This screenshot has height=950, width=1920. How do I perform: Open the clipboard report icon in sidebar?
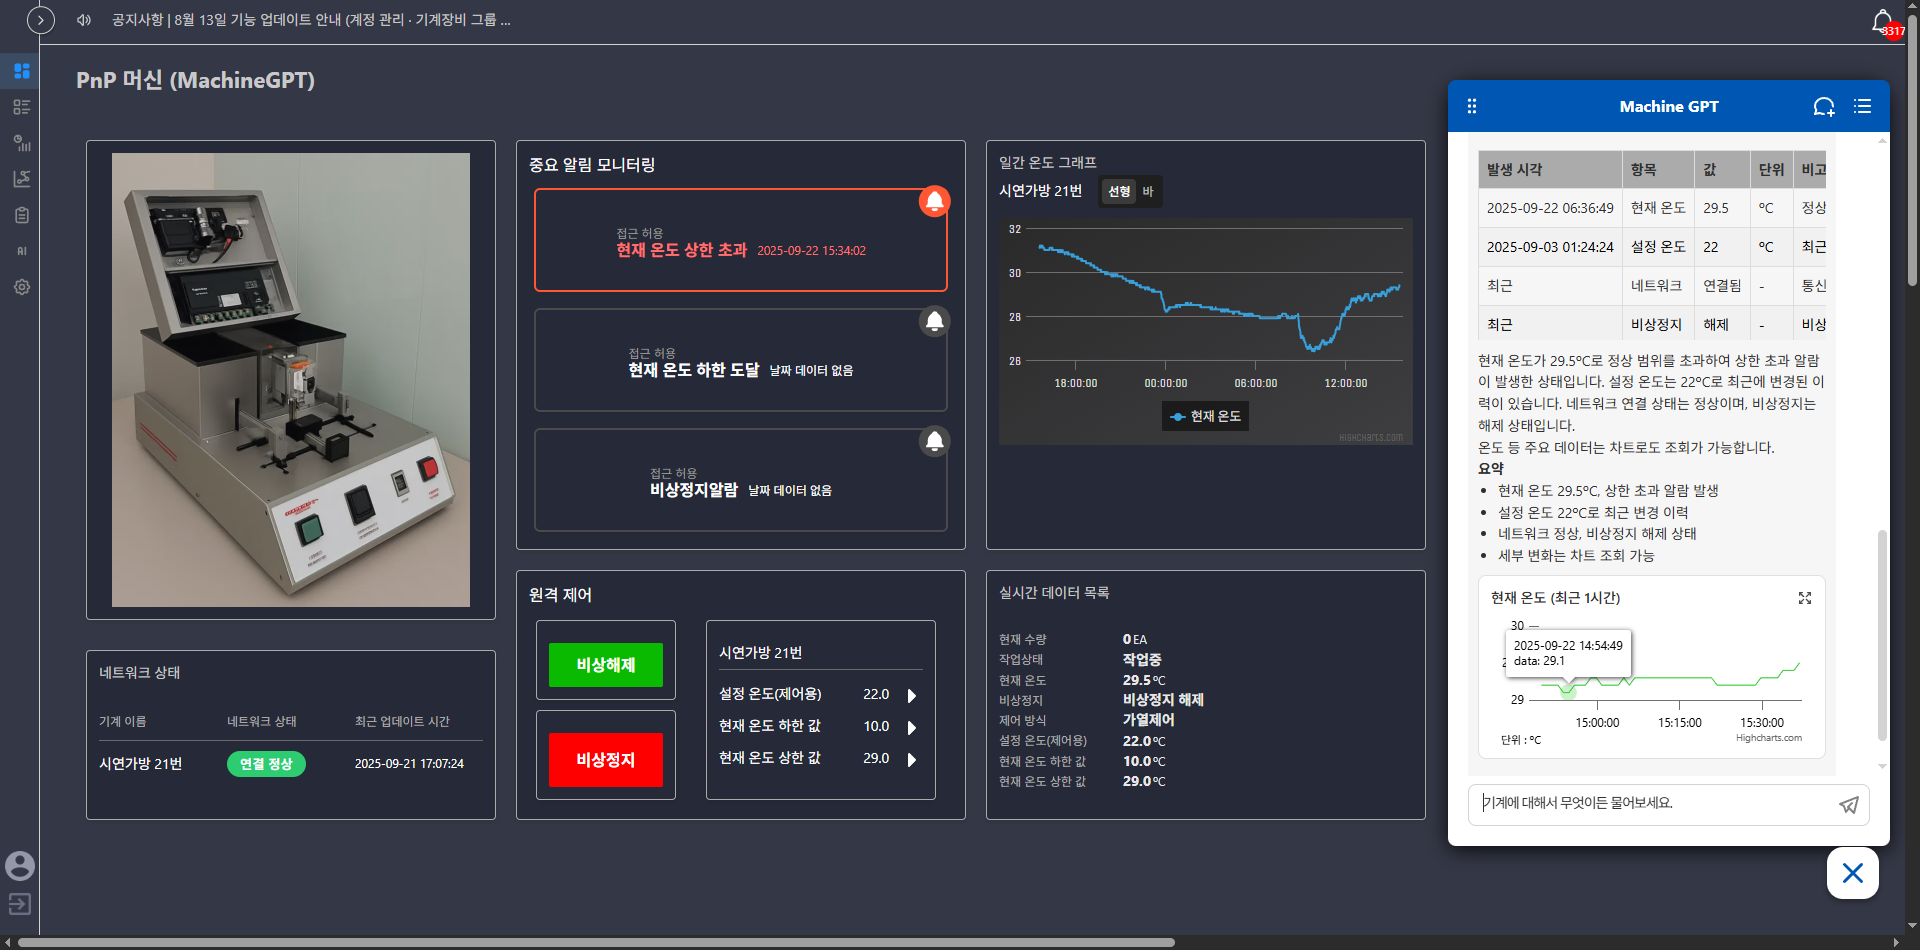21,215
